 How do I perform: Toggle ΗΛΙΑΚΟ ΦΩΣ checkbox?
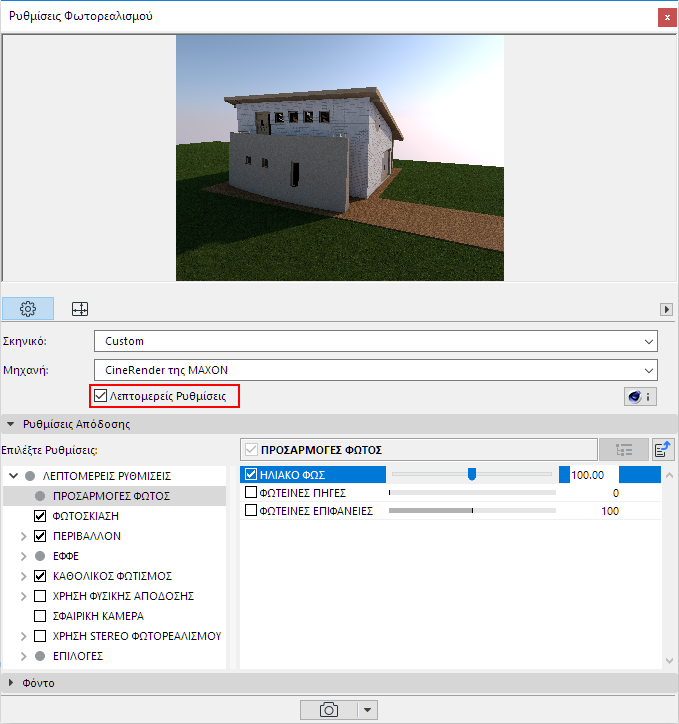[x=251, y=474]
